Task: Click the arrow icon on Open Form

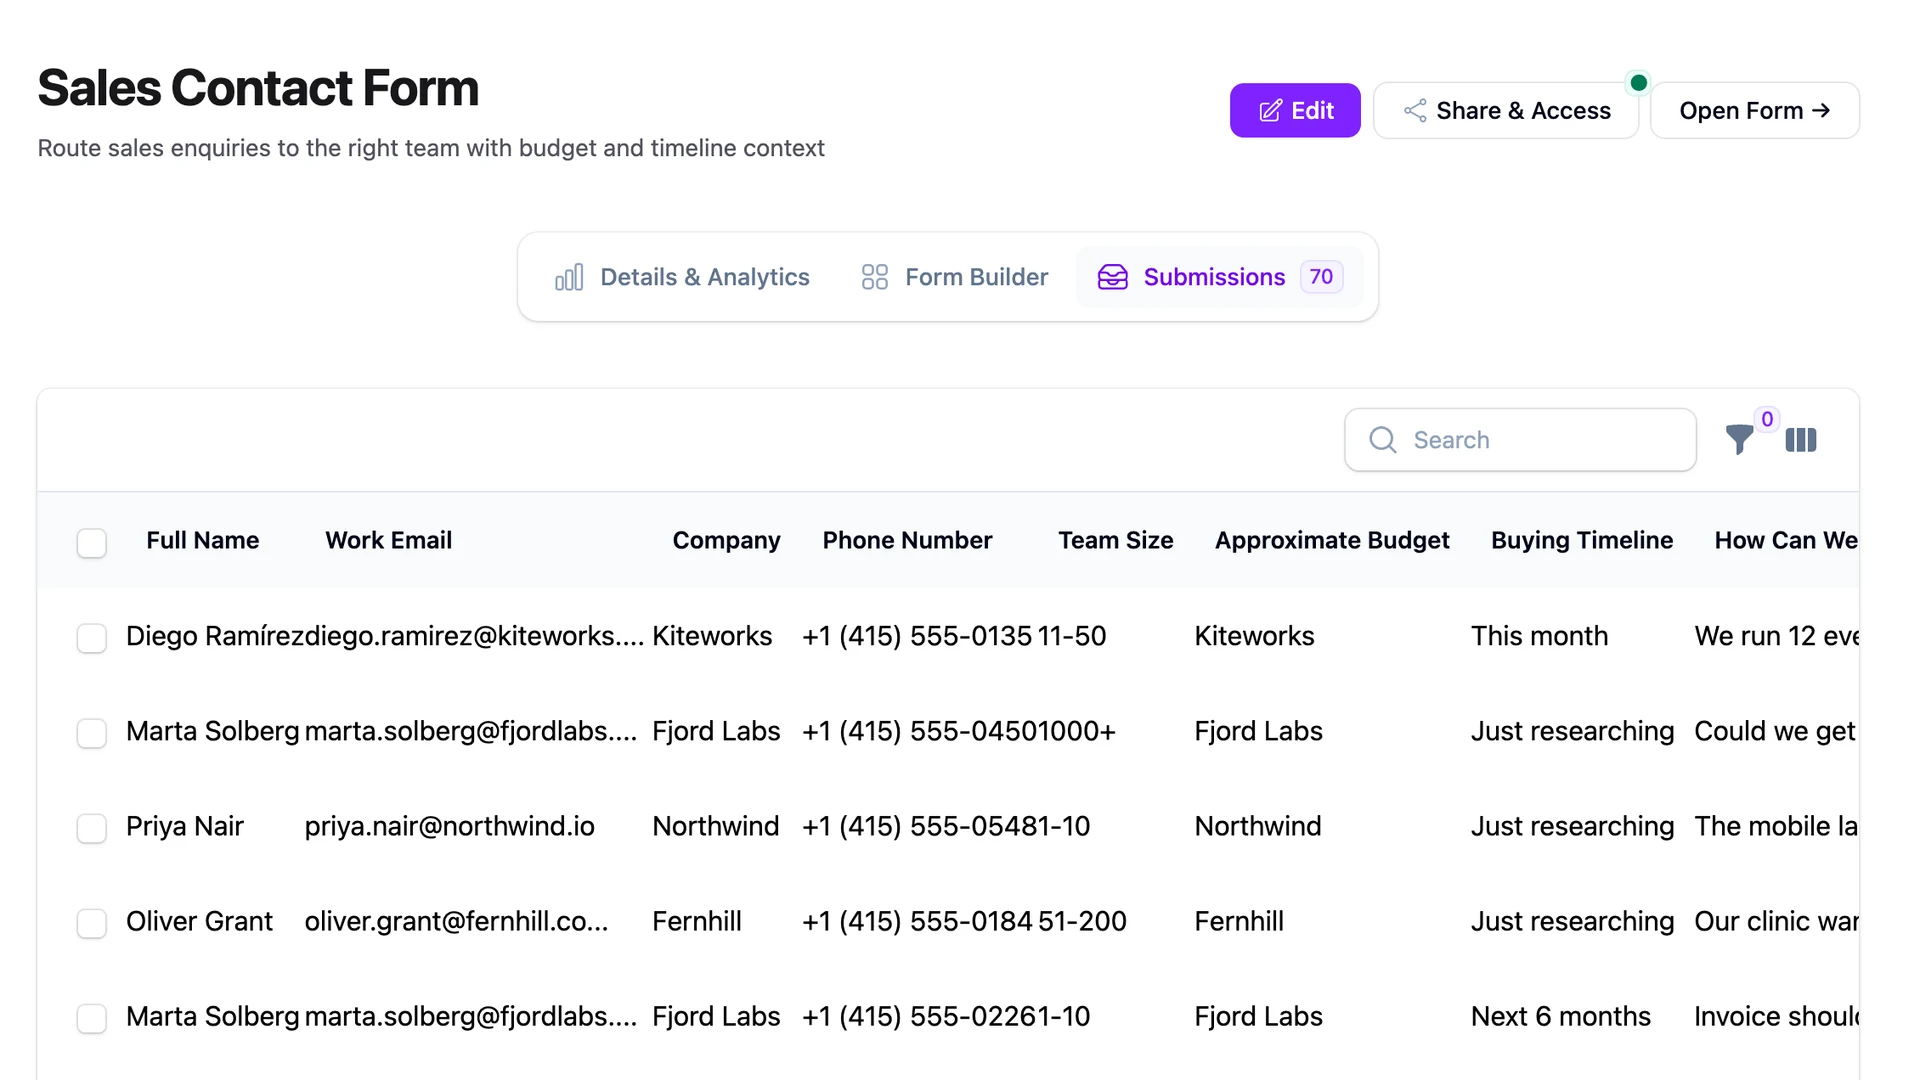Action: (x=1821, y=110)
